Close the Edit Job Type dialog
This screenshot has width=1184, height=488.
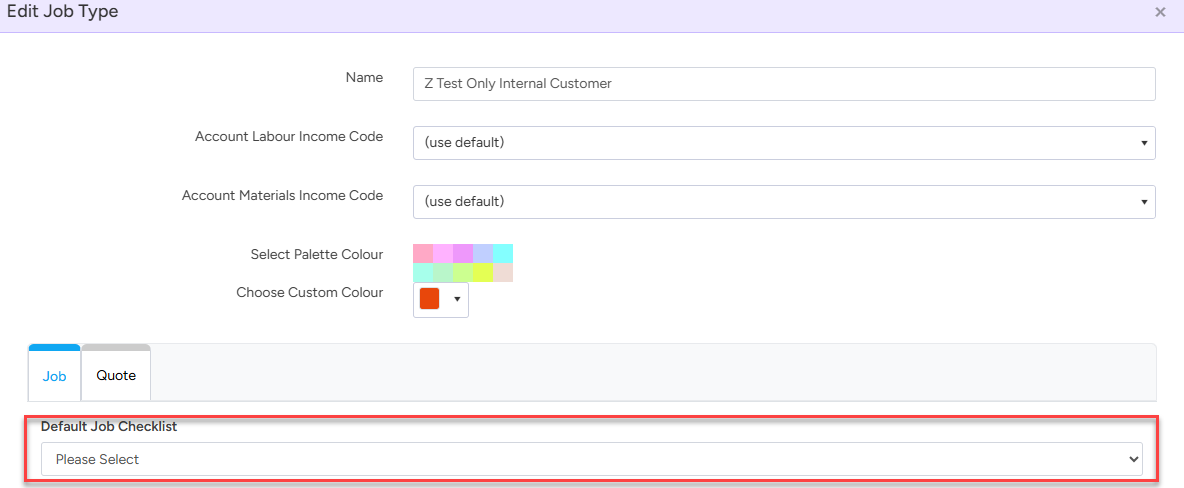pyautogui.click(x=1160, y=12)
